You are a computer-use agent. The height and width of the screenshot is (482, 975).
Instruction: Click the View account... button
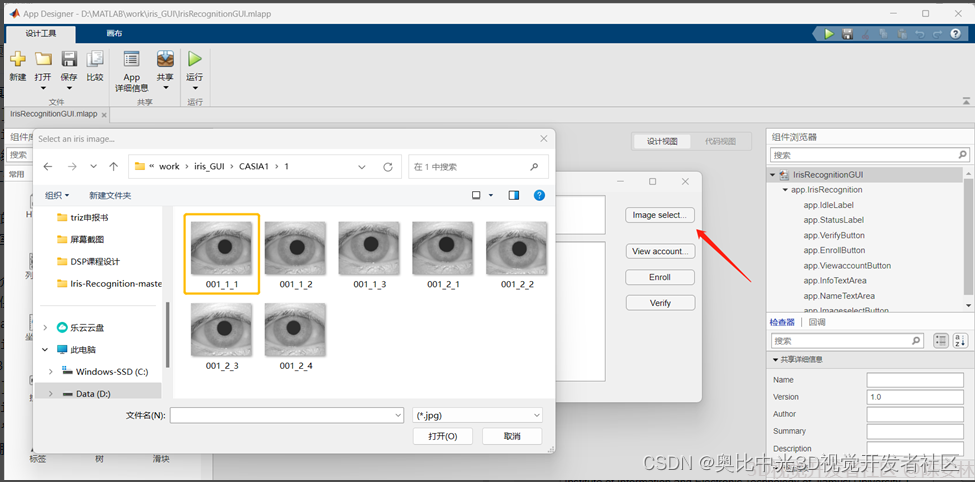click(x=660, y=251)
